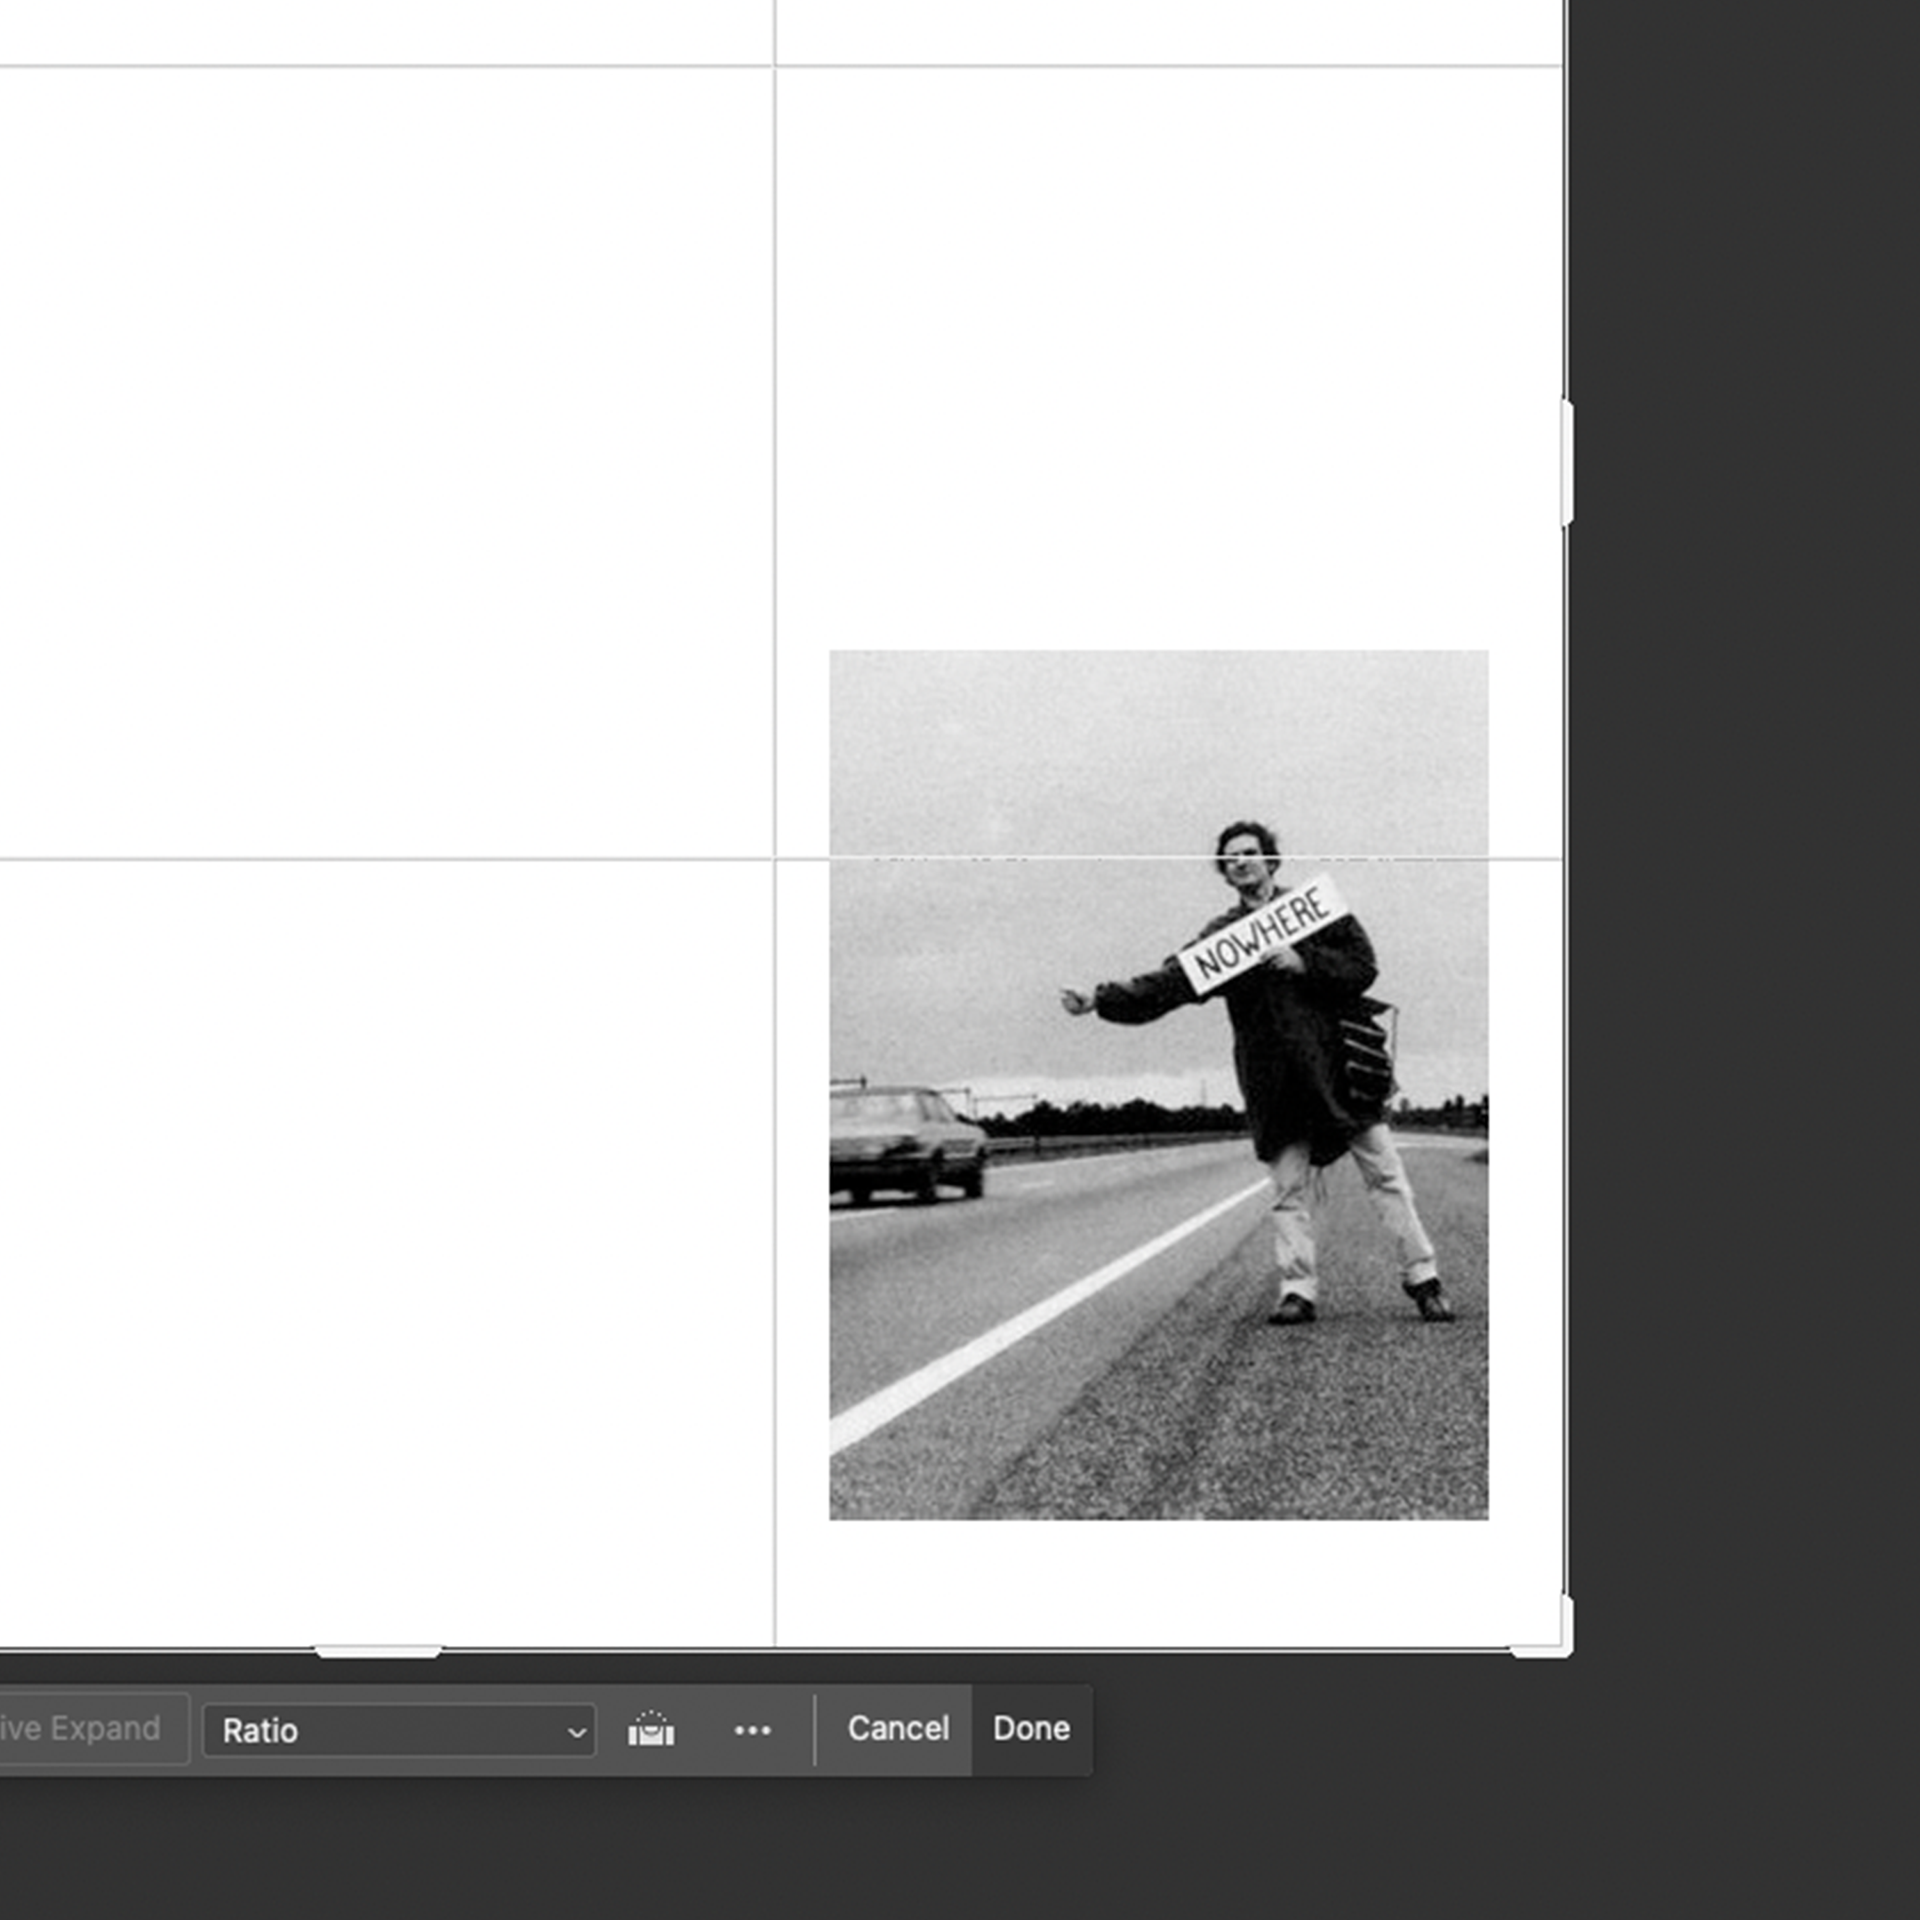The image size is (1920, 1920).
Task: Click the bottom-edge middle crop handle
Action: (378, 1651)
